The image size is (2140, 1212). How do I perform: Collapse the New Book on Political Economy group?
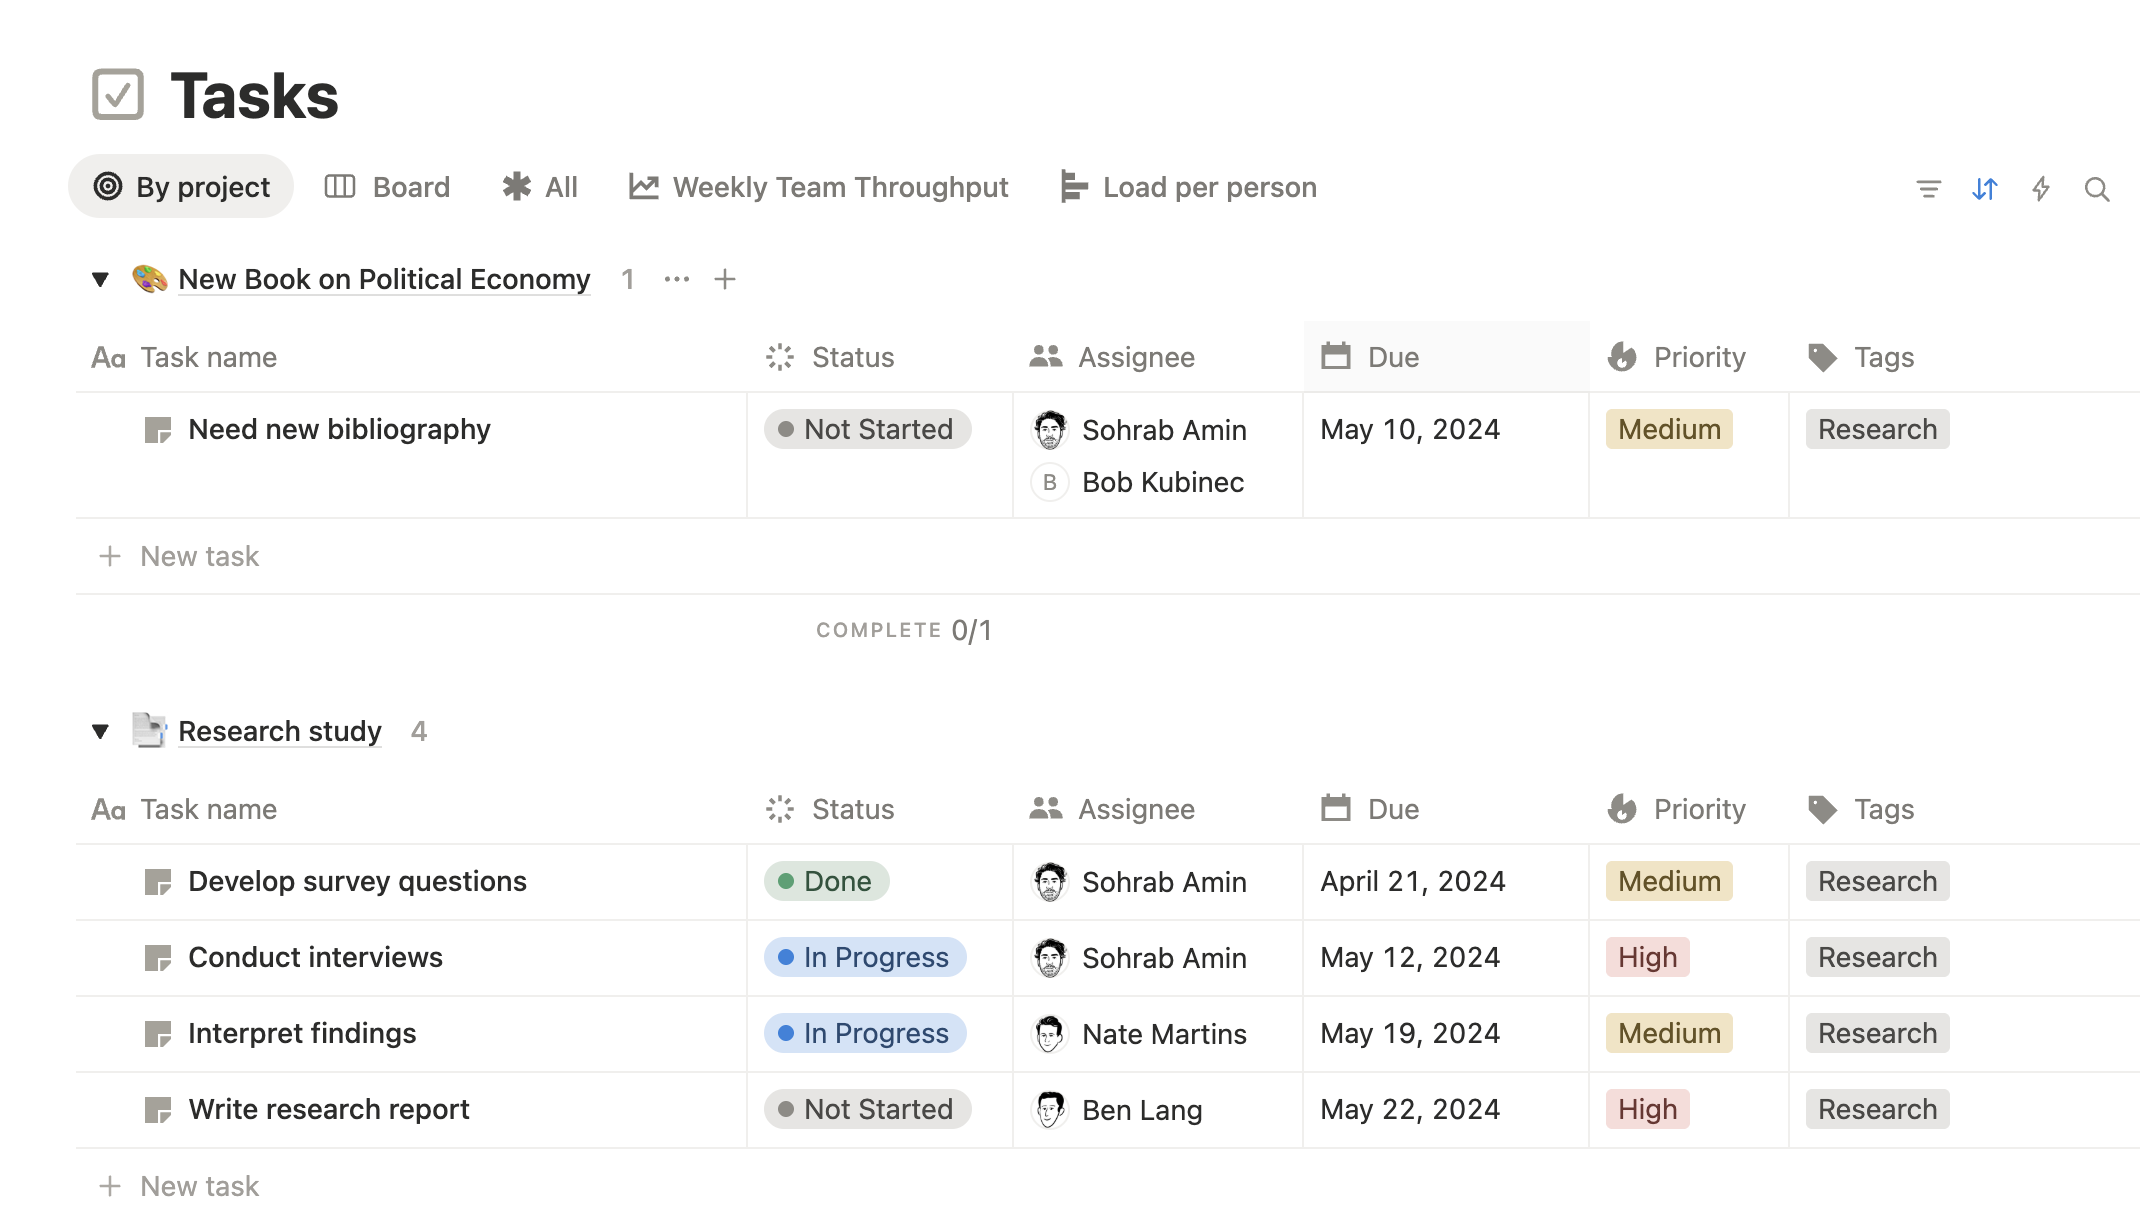(100, 279)
